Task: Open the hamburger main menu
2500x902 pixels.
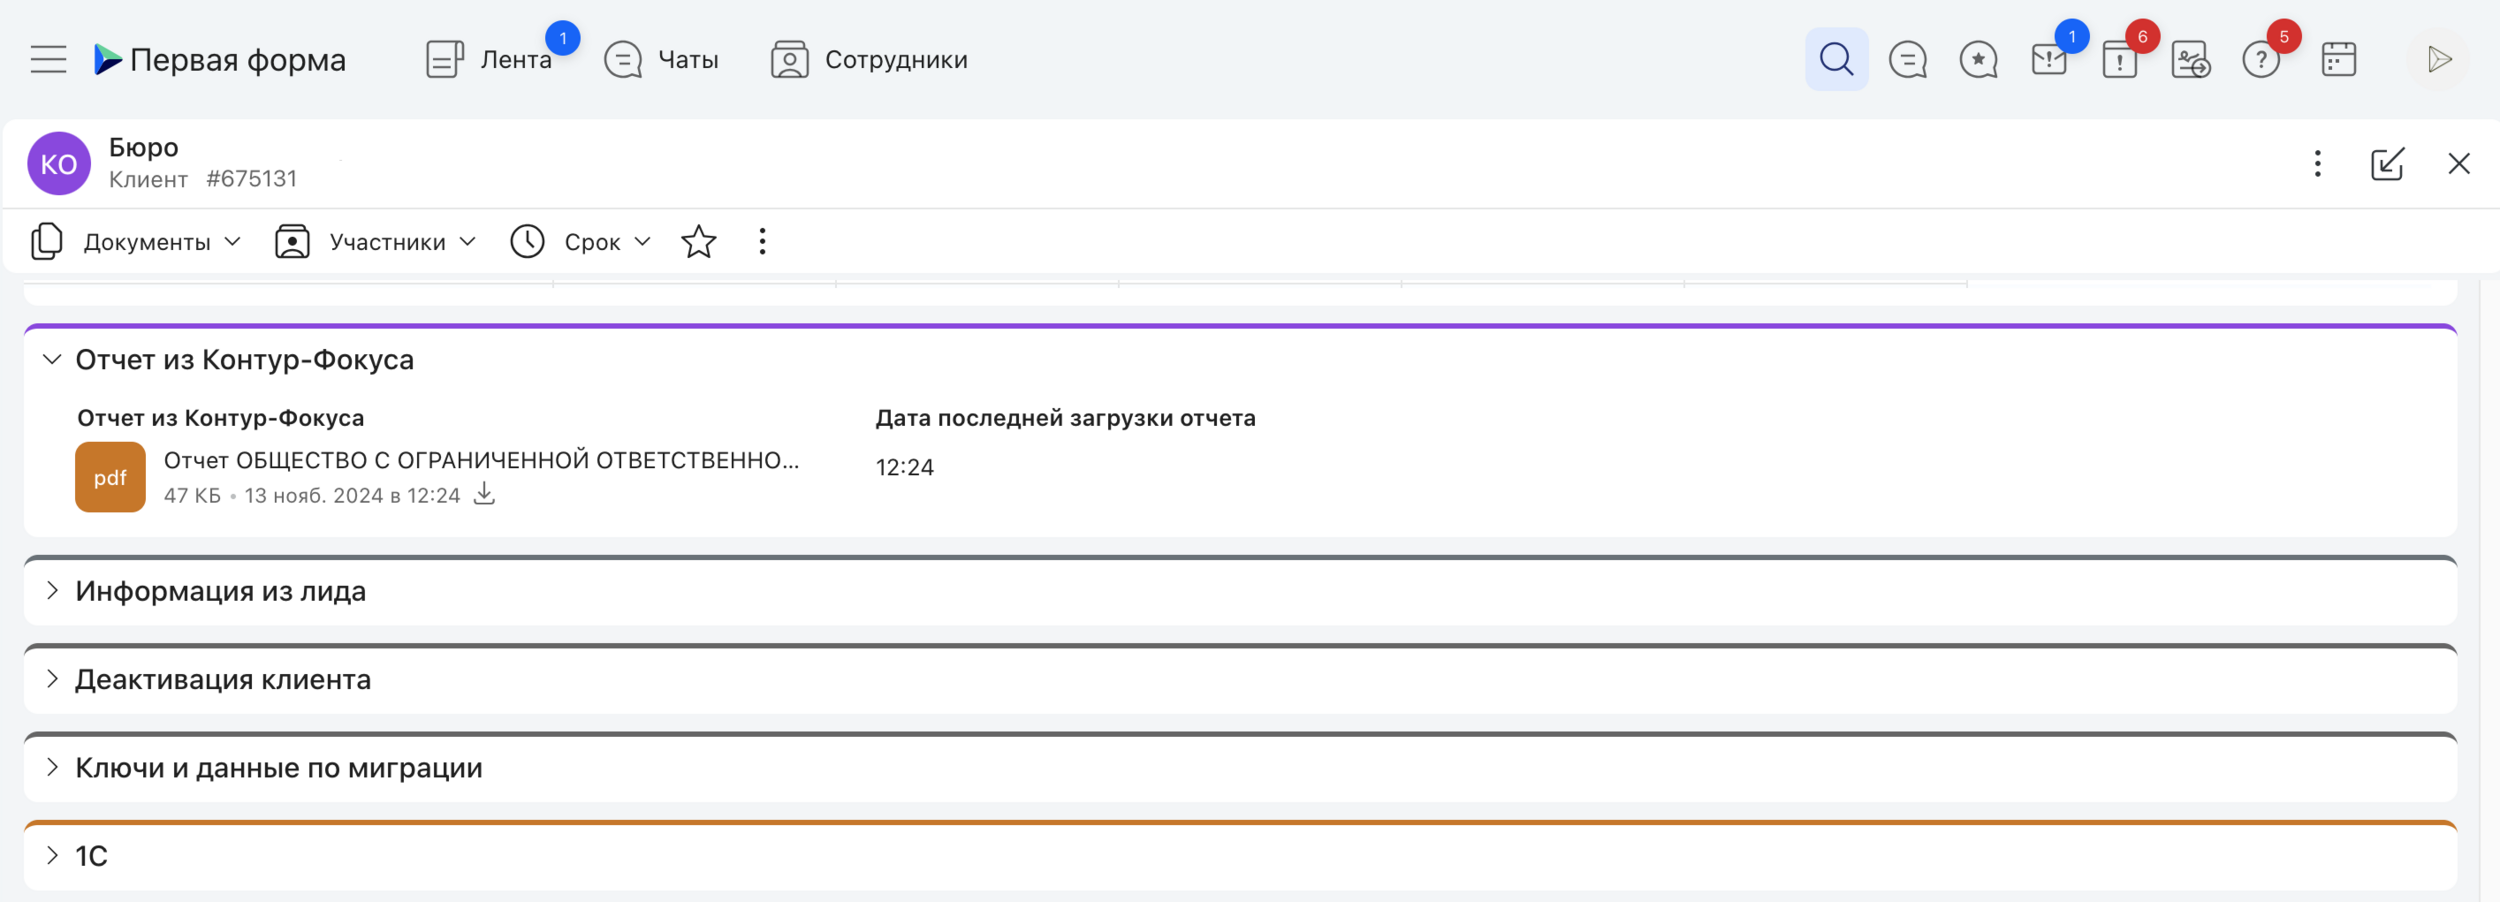Action: (x=48, y=60)
